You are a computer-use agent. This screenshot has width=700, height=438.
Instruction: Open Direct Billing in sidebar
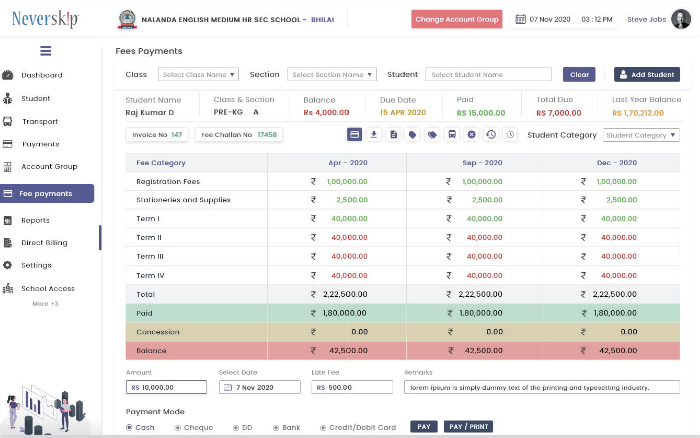(44, 243)
